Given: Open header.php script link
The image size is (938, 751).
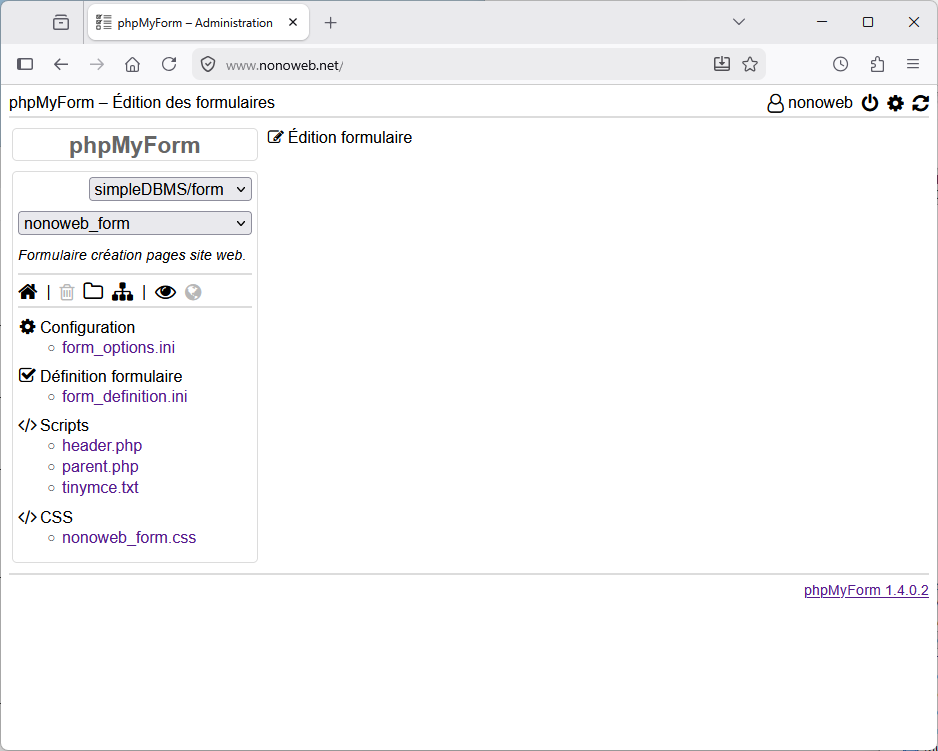Looking at the screenshot, I should pos(102,446).
